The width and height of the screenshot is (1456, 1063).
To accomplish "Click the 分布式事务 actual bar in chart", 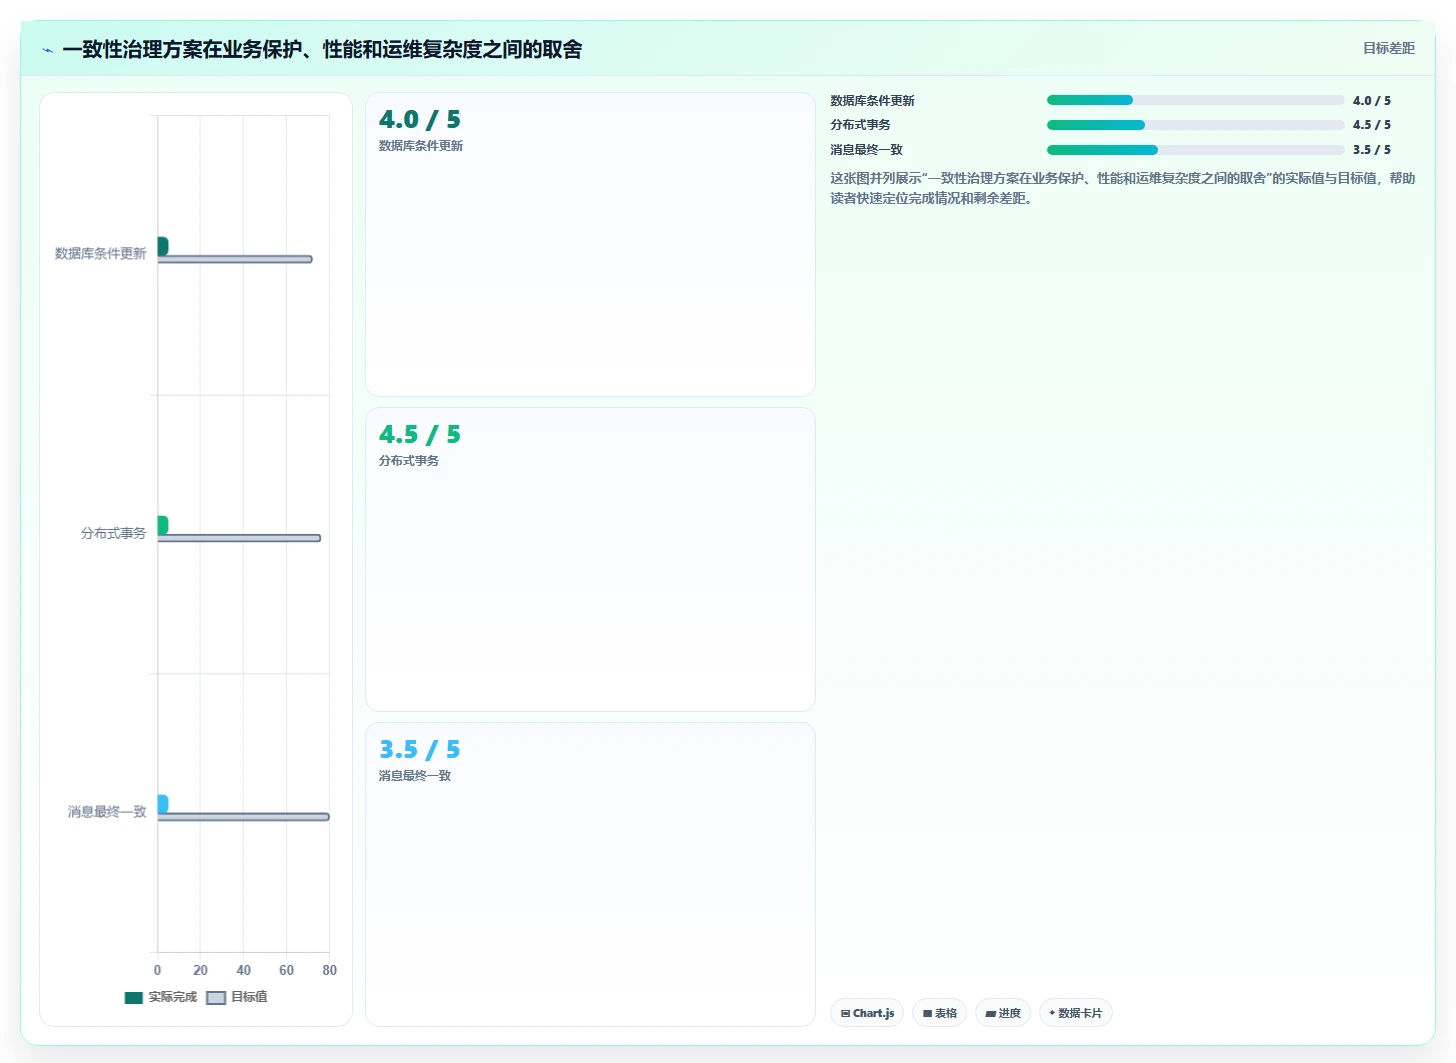I will 162,525.
